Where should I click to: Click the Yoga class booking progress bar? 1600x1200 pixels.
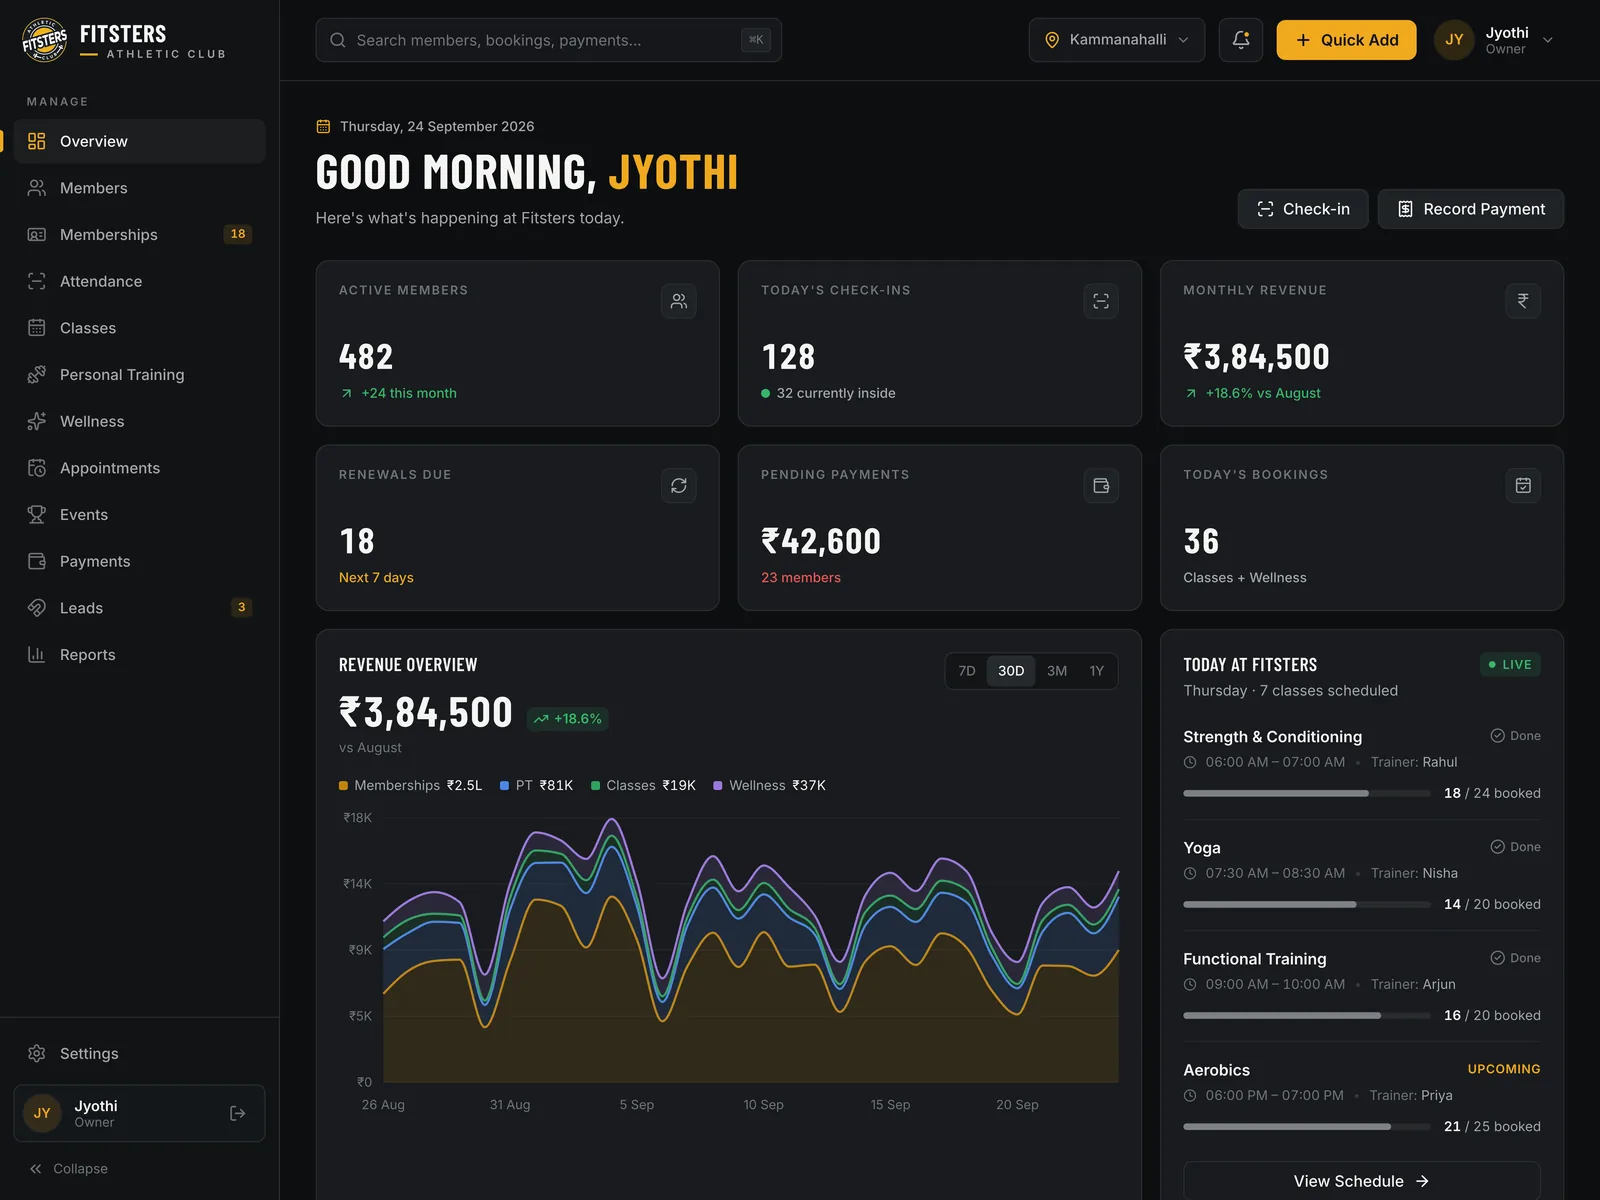[1306, 904]
